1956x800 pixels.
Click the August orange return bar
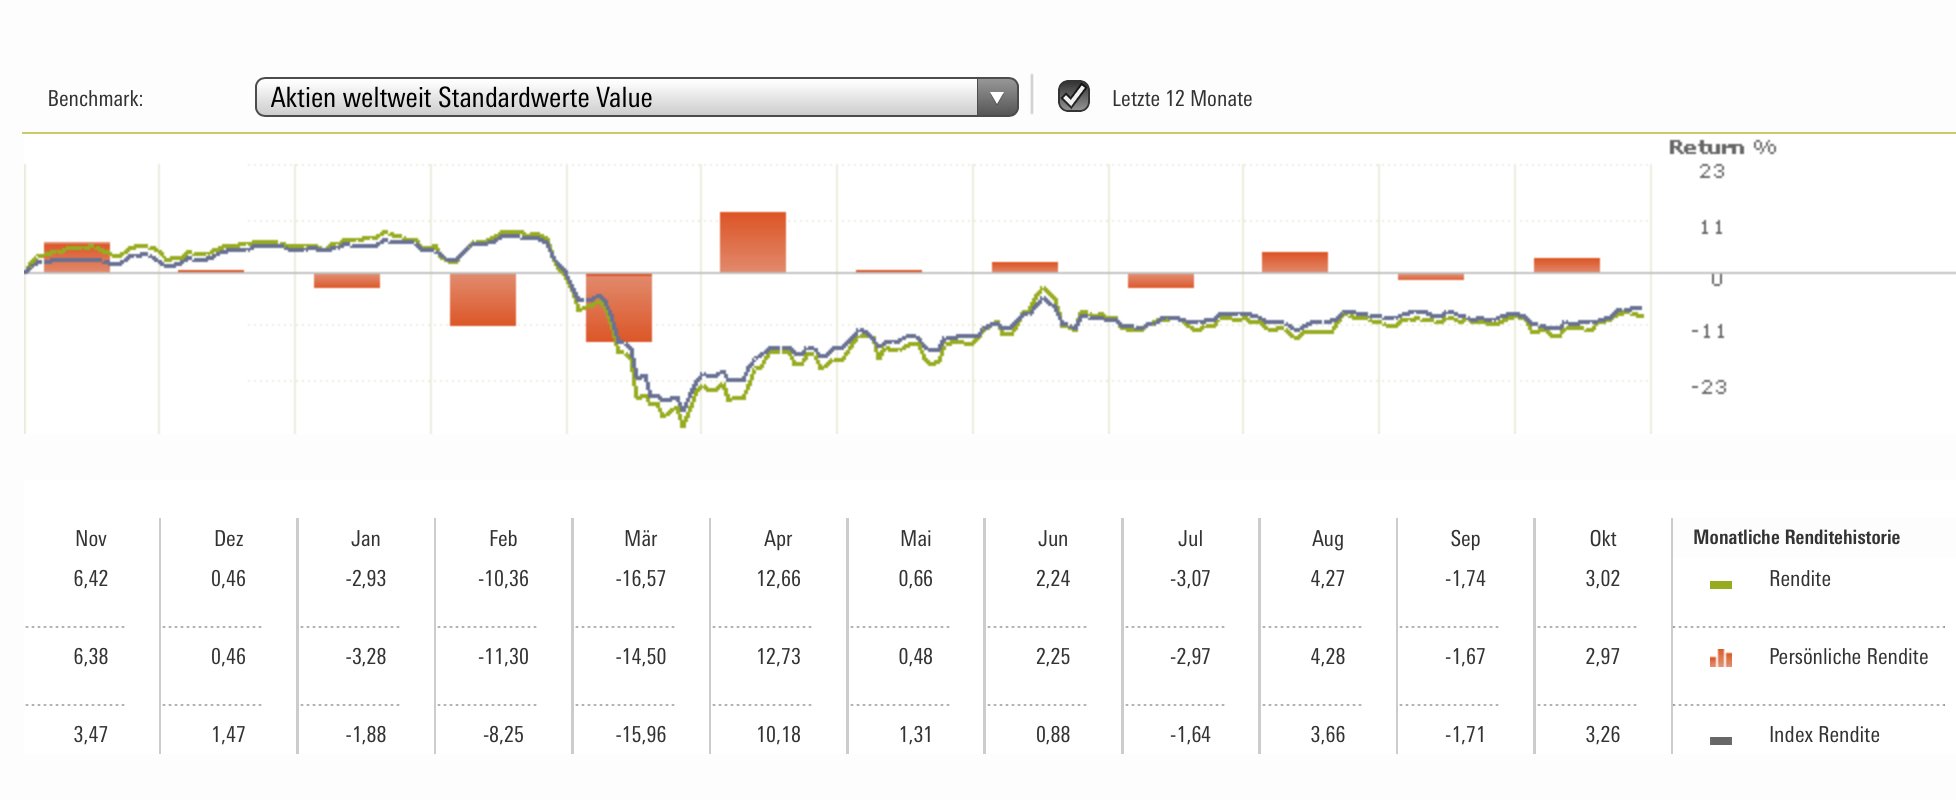[1294, 262]
